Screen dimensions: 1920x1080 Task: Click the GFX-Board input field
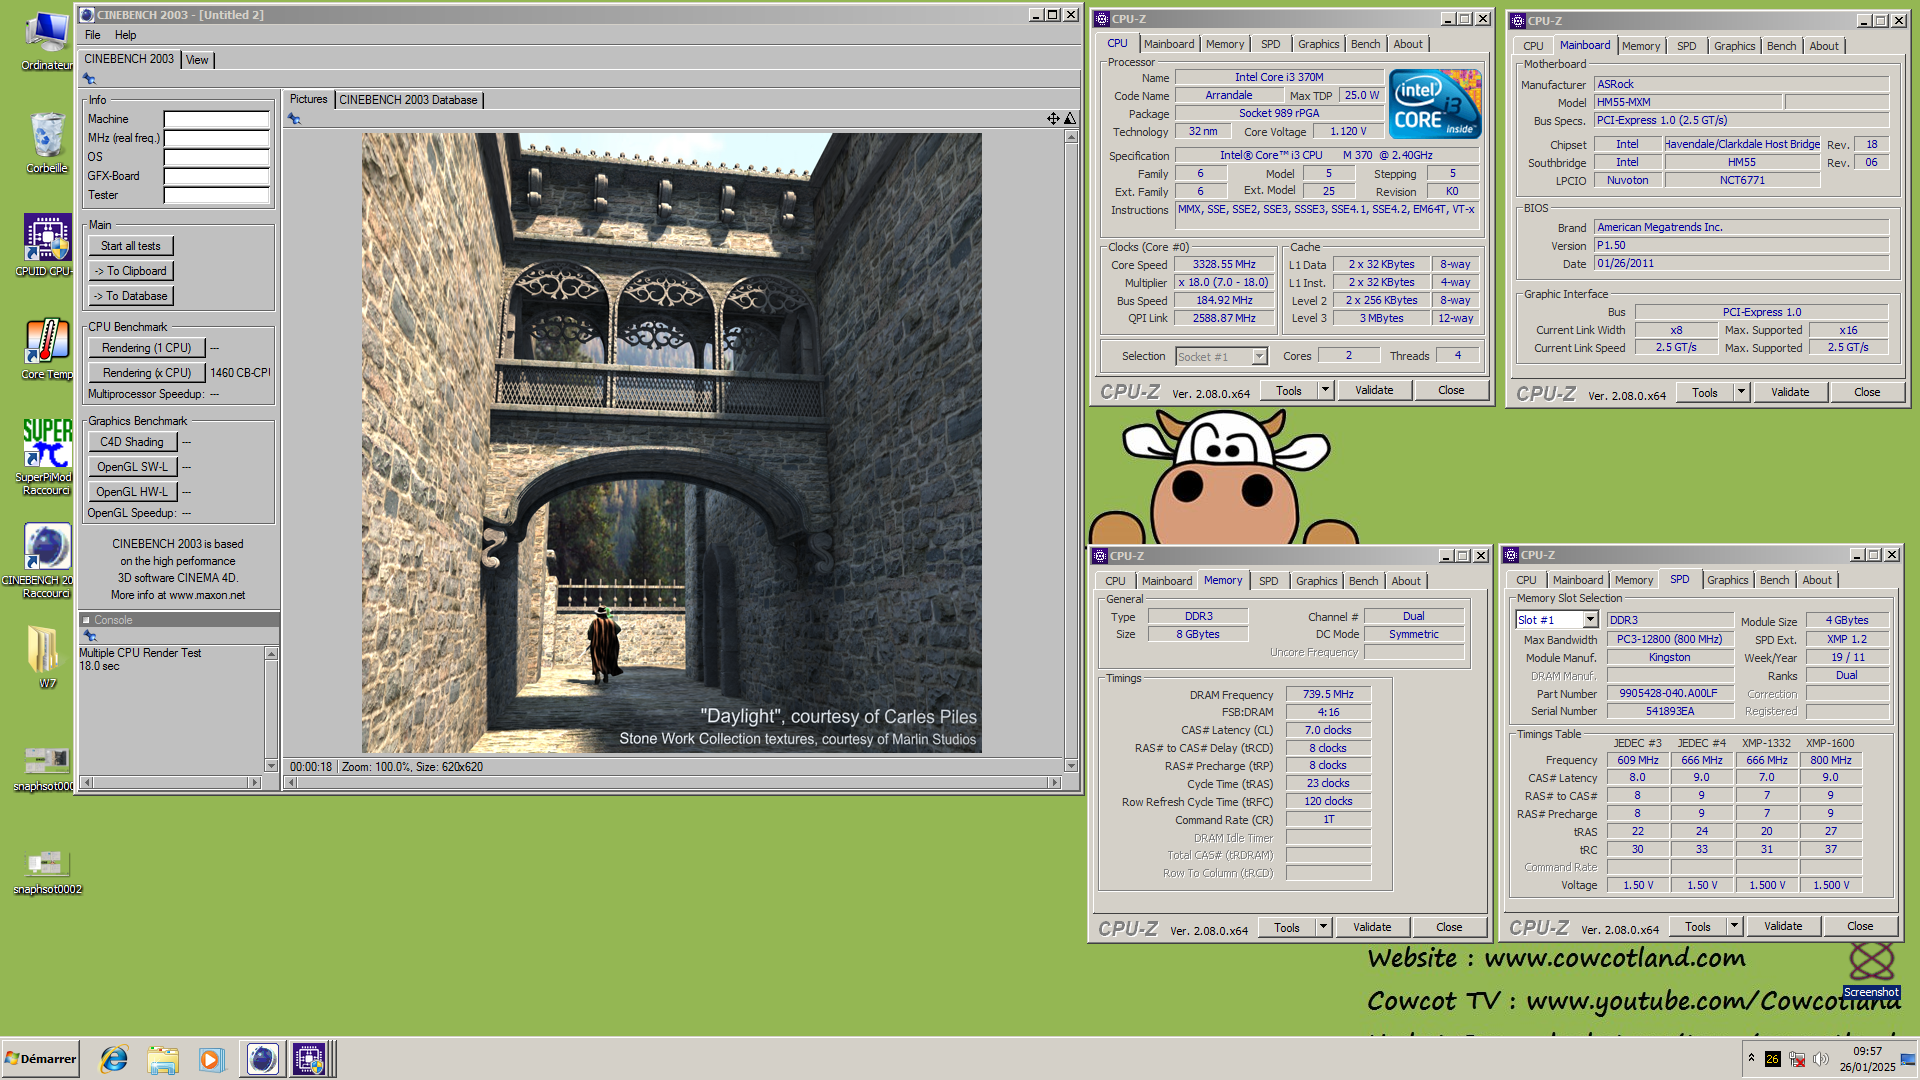pyautogui.click(x=217, y=176)
